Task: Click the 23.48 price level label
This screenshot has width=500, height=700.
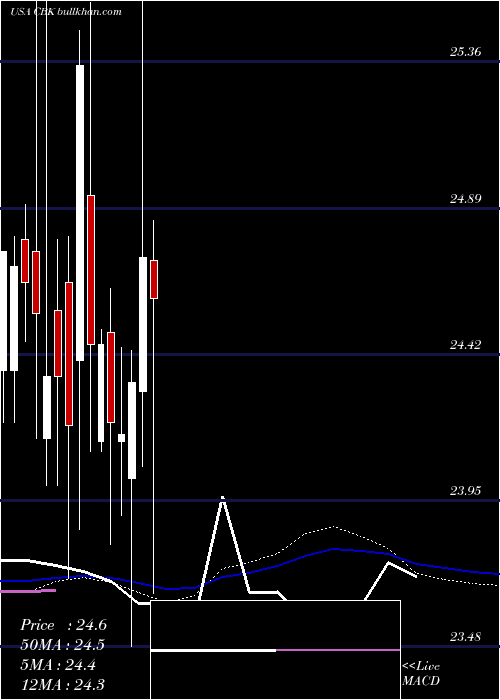Action: pyautogui.click(x=465, y=637)
